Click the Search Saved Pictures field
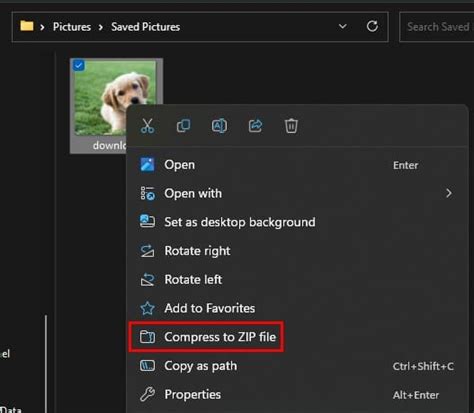 tap(437, 27)
